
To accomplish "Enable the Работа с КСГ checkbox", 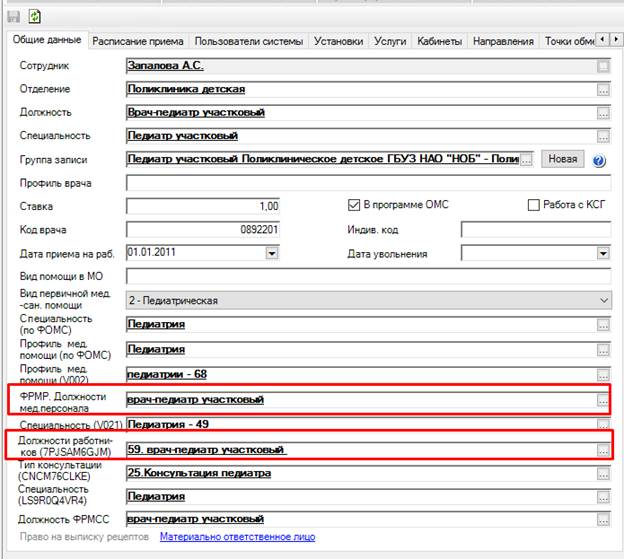I will click(x=533, y=205).
